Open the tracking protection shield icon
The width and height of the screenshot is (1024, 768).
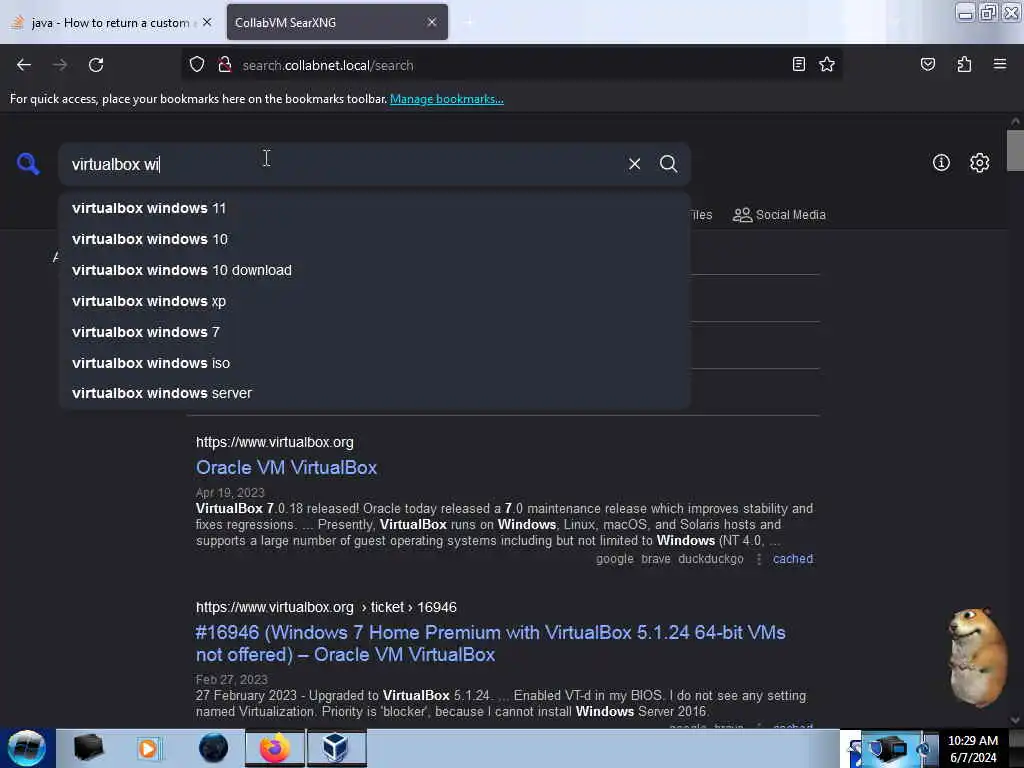(197, 65)
